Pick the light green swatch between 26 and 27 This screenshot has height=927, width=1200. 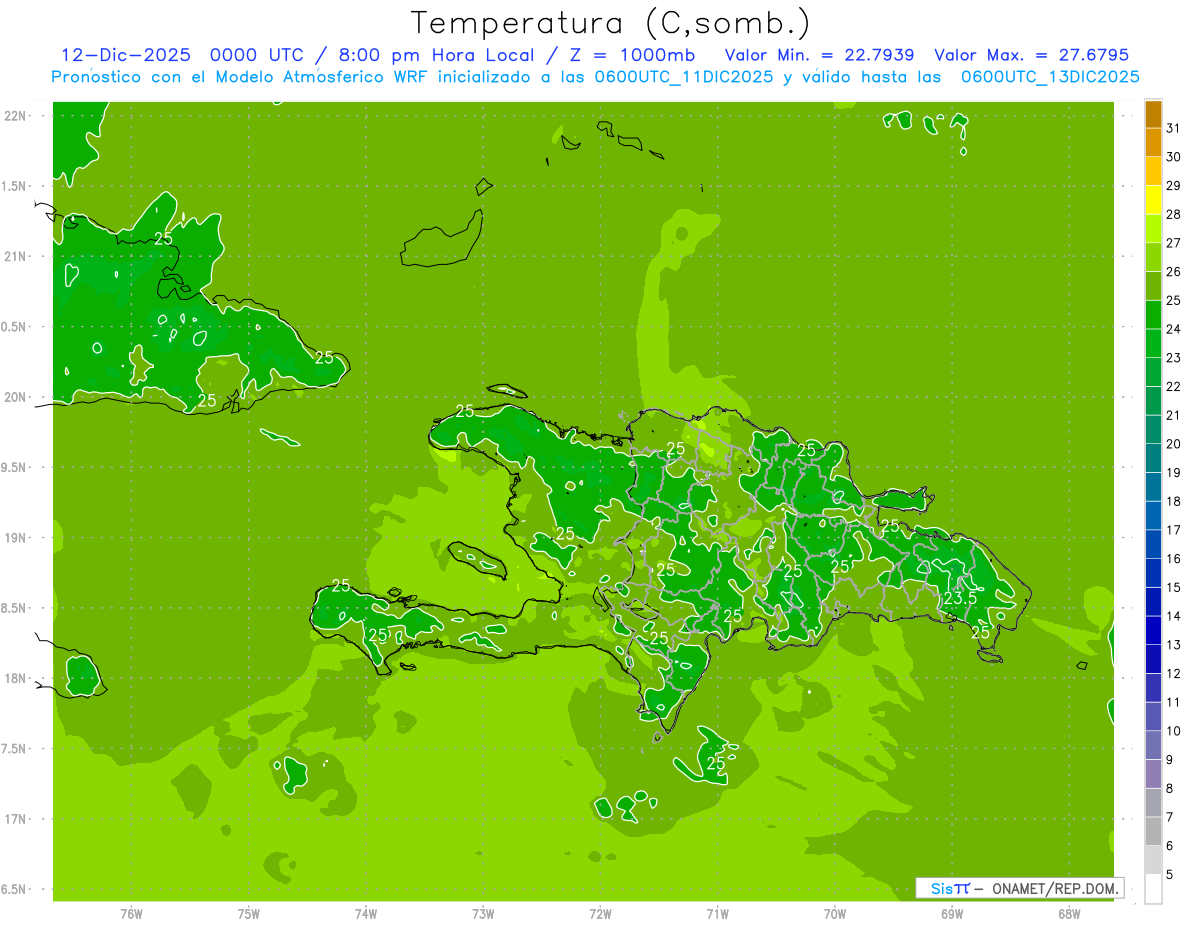pos(1153,257)
